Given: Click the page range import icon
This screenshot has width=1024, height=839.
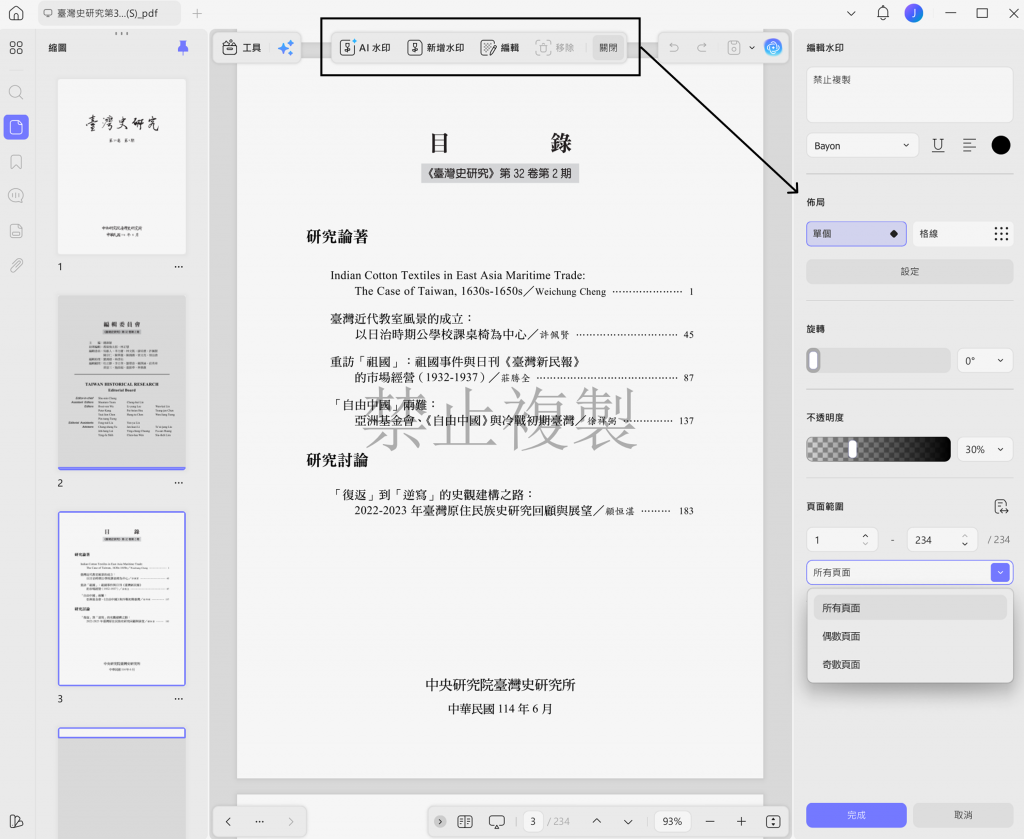Looking at the screenshot, I should pos(1000,506).
